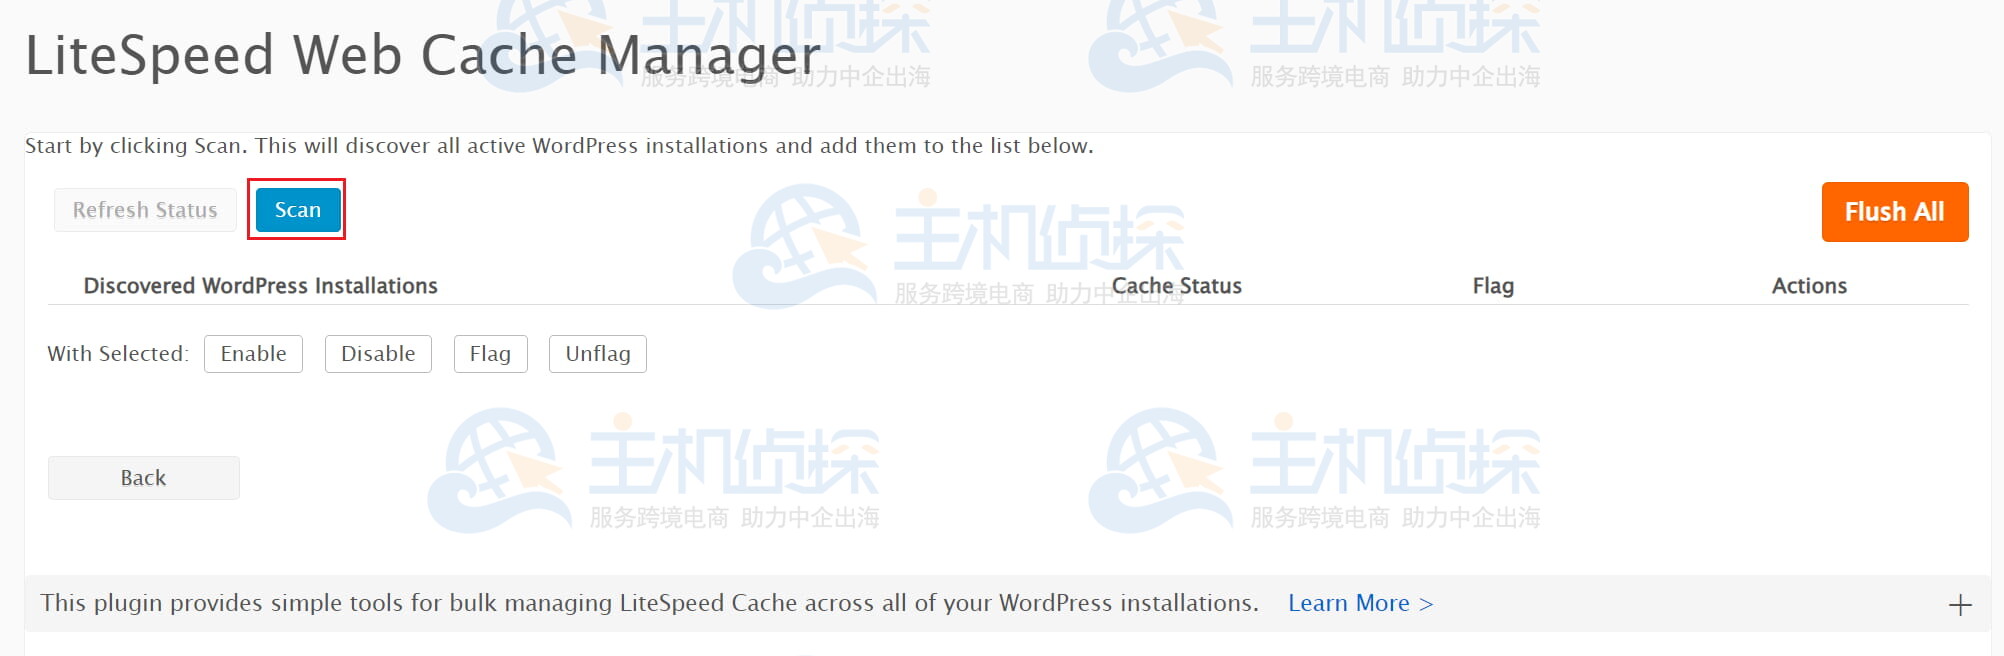Enable cache for selected installations

(x=253, y=354)
